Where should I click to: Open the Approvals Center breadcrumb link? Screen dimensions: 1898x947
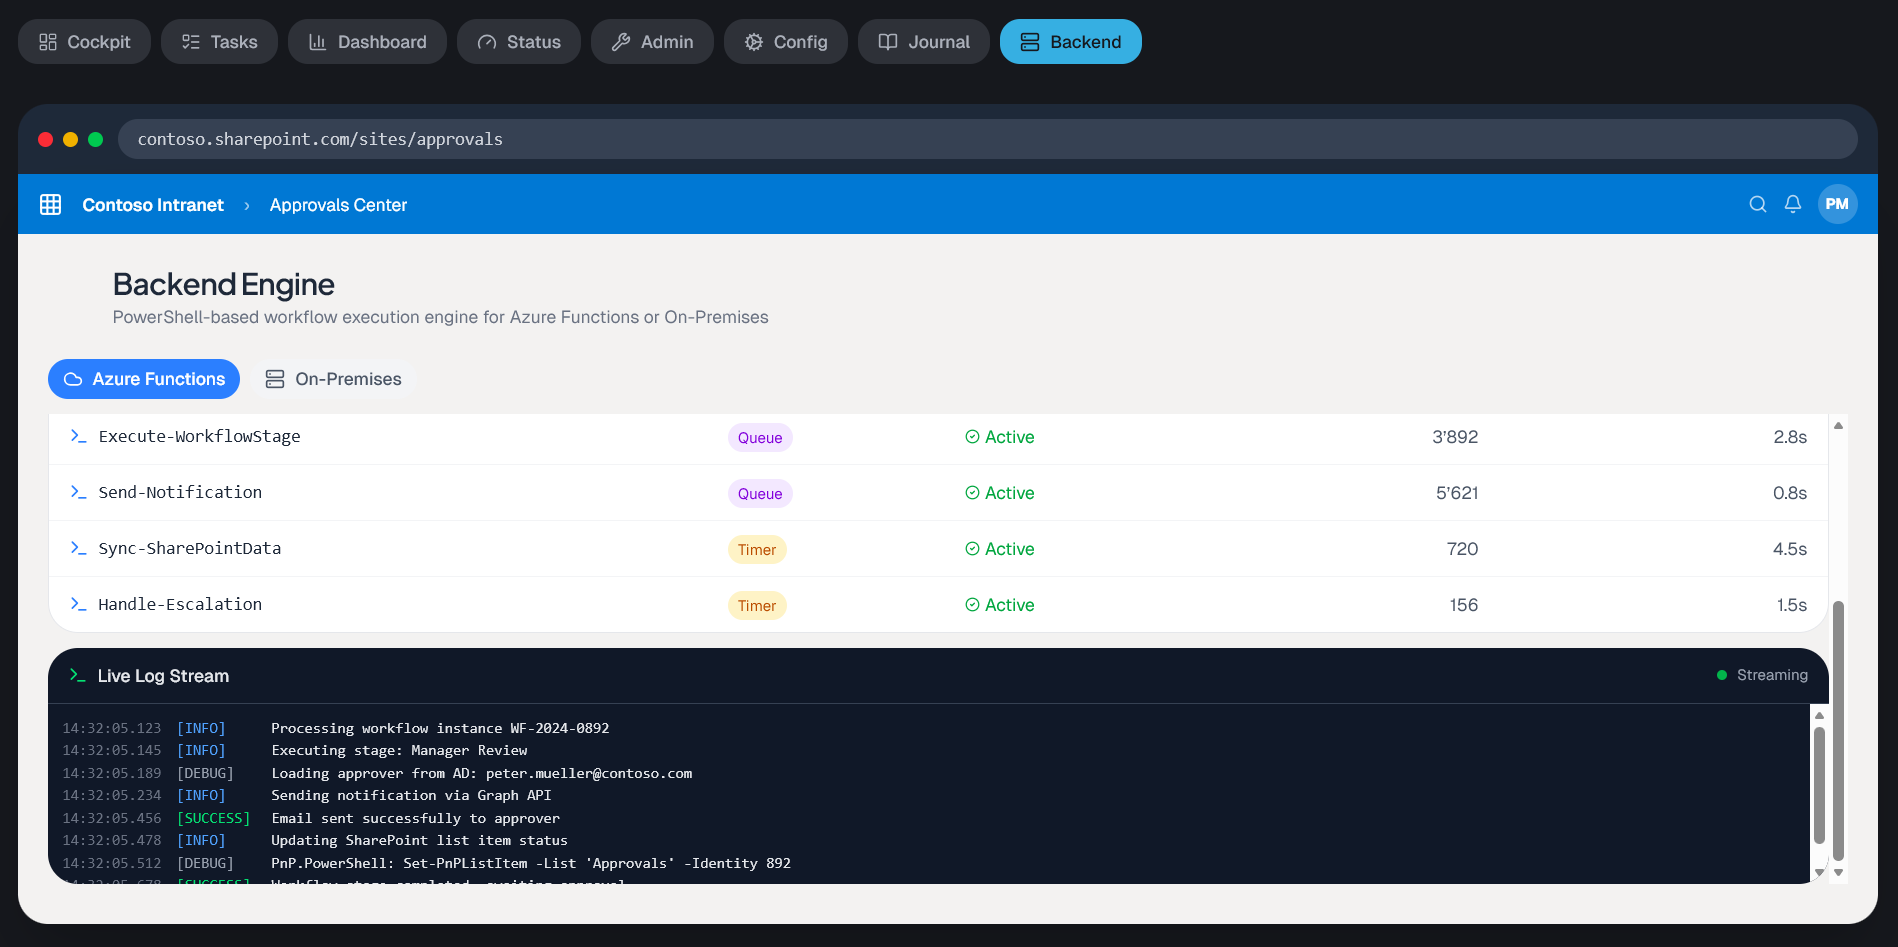click(x=338, y=204)
